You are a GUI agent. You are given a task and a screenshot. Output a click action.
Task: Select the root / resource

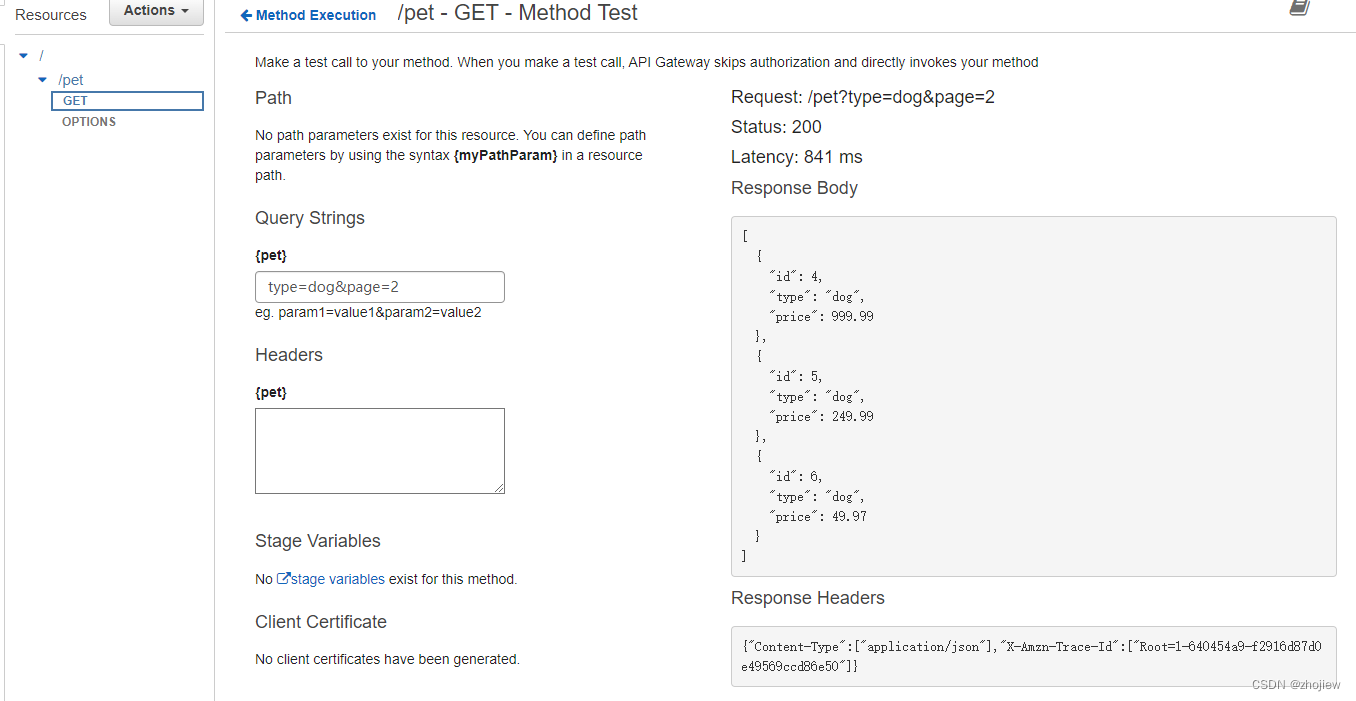(x=41, y=55)
